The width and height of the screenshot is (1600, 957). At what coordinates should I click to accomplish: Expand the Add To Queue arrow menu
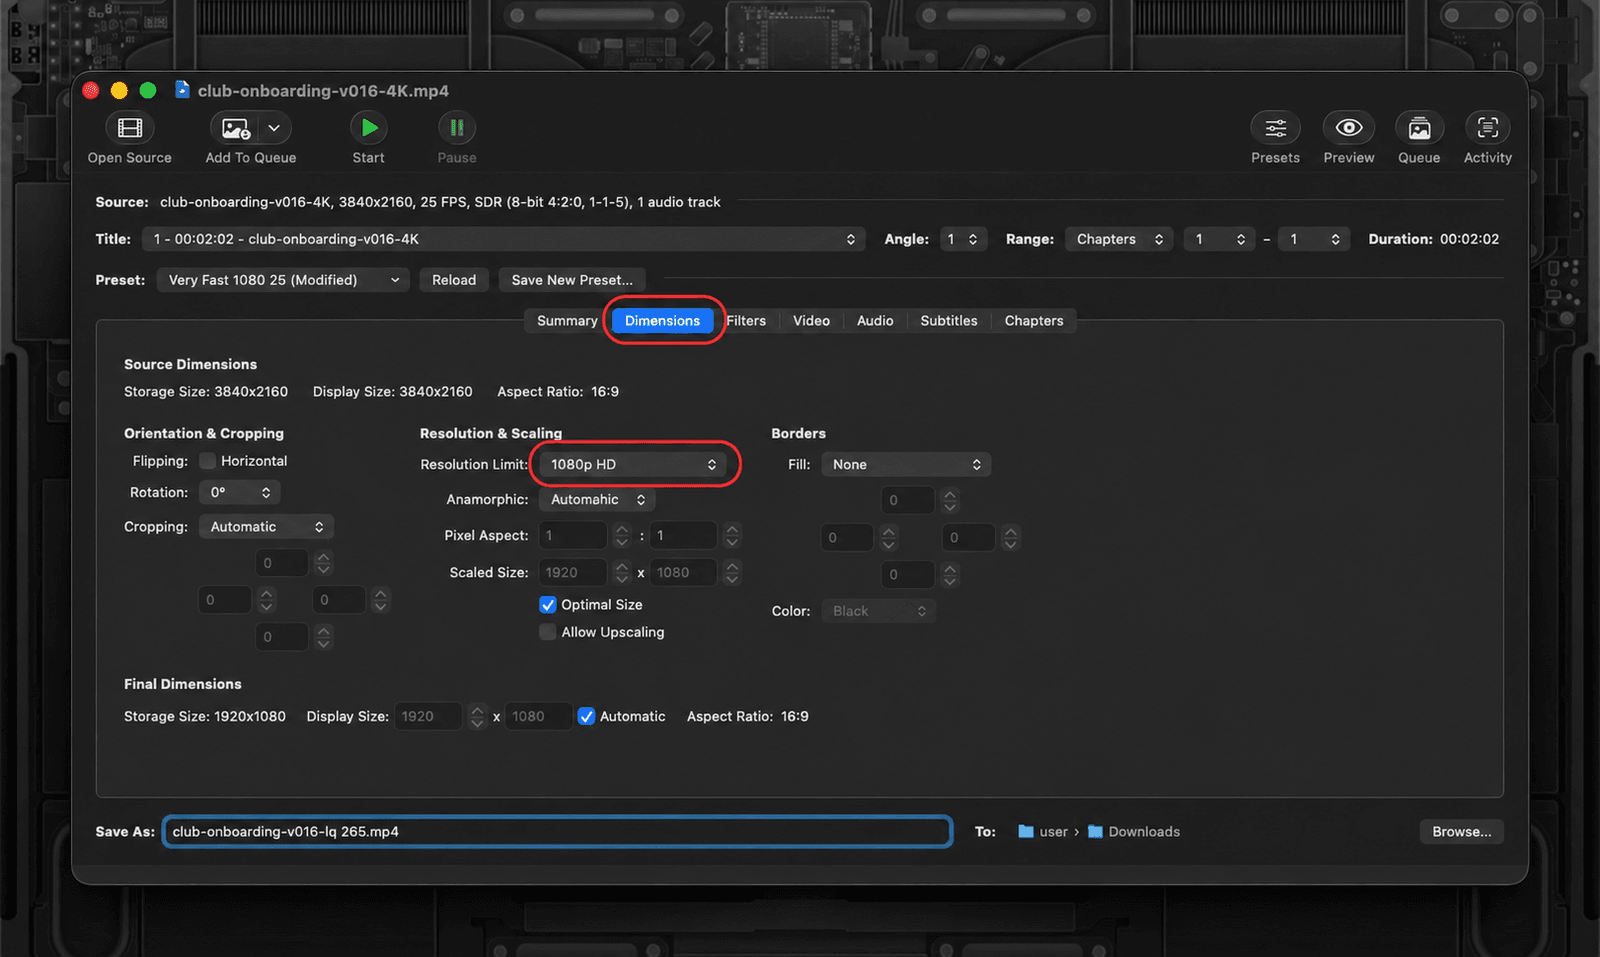tap(275, 128)
